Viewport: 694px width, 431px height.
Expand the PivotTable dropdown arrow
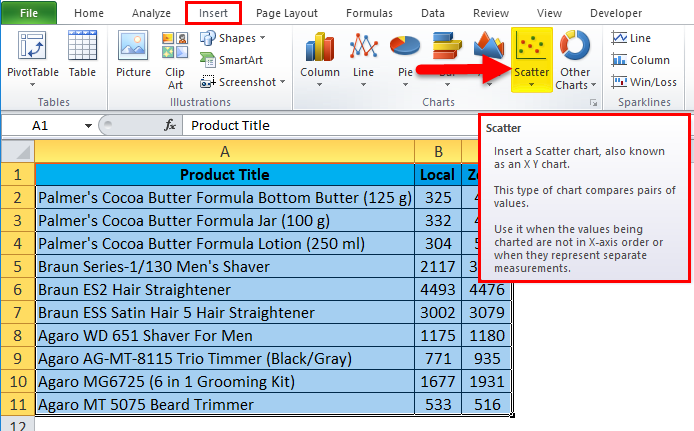[x=32, y=85]
